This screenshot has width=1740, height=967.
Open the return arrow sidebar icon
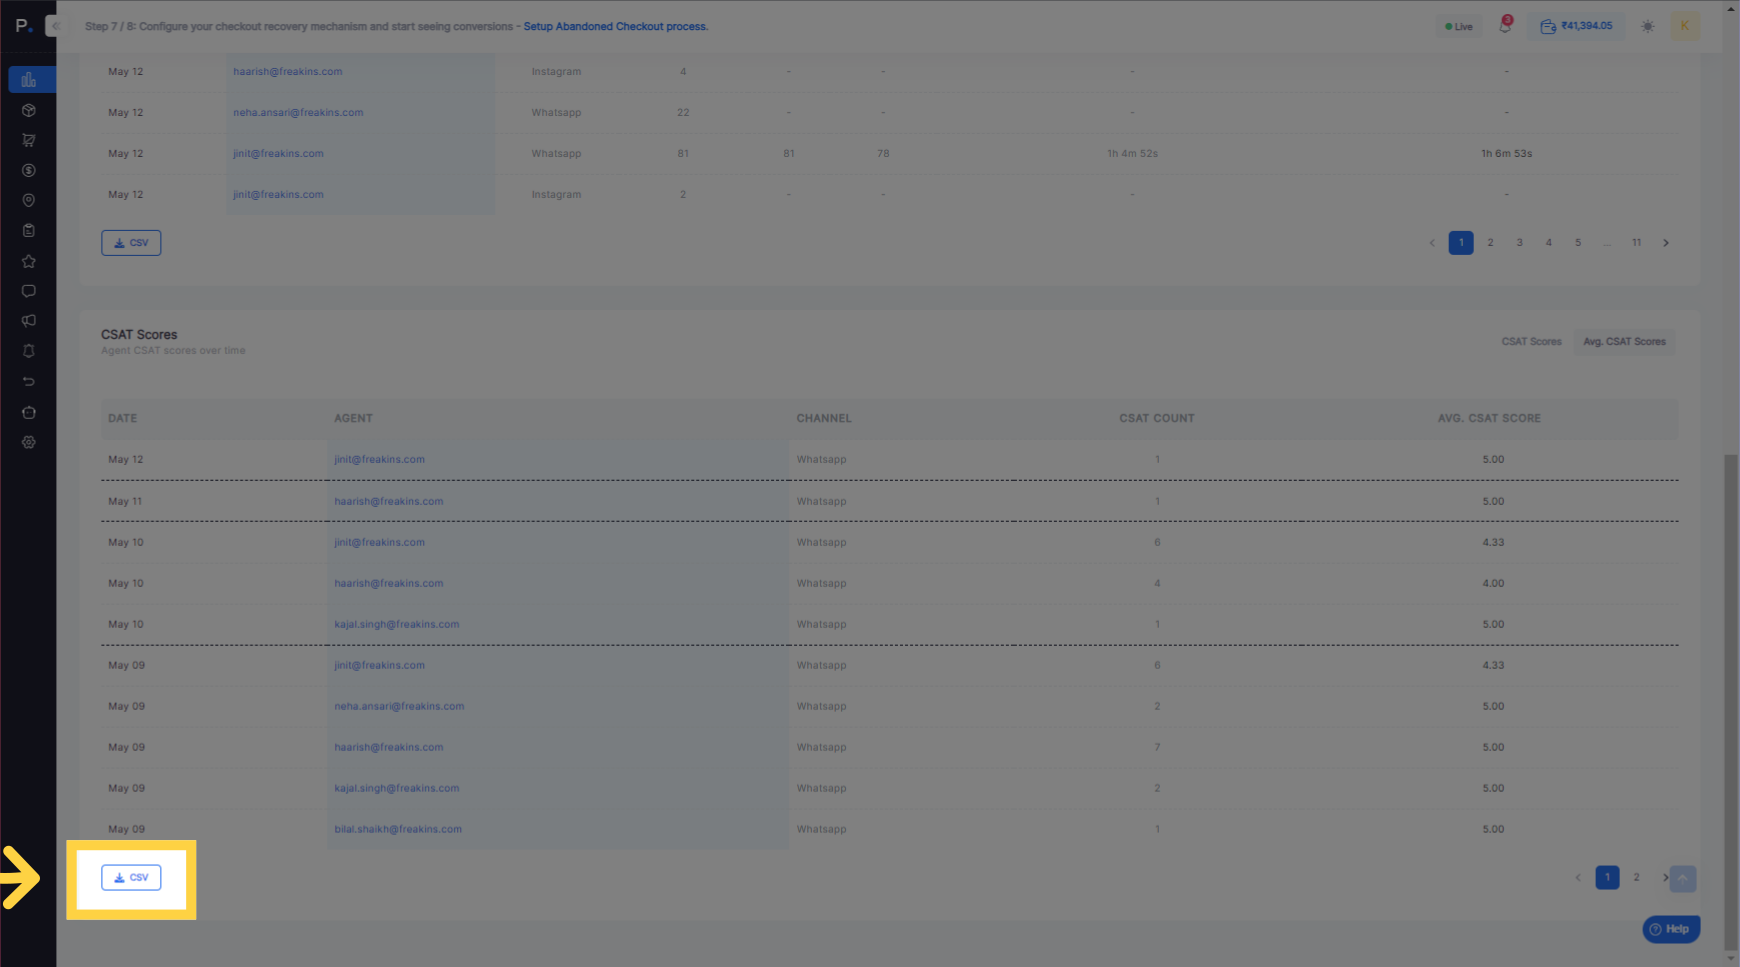pyautogui.click(x=29, y=381)
